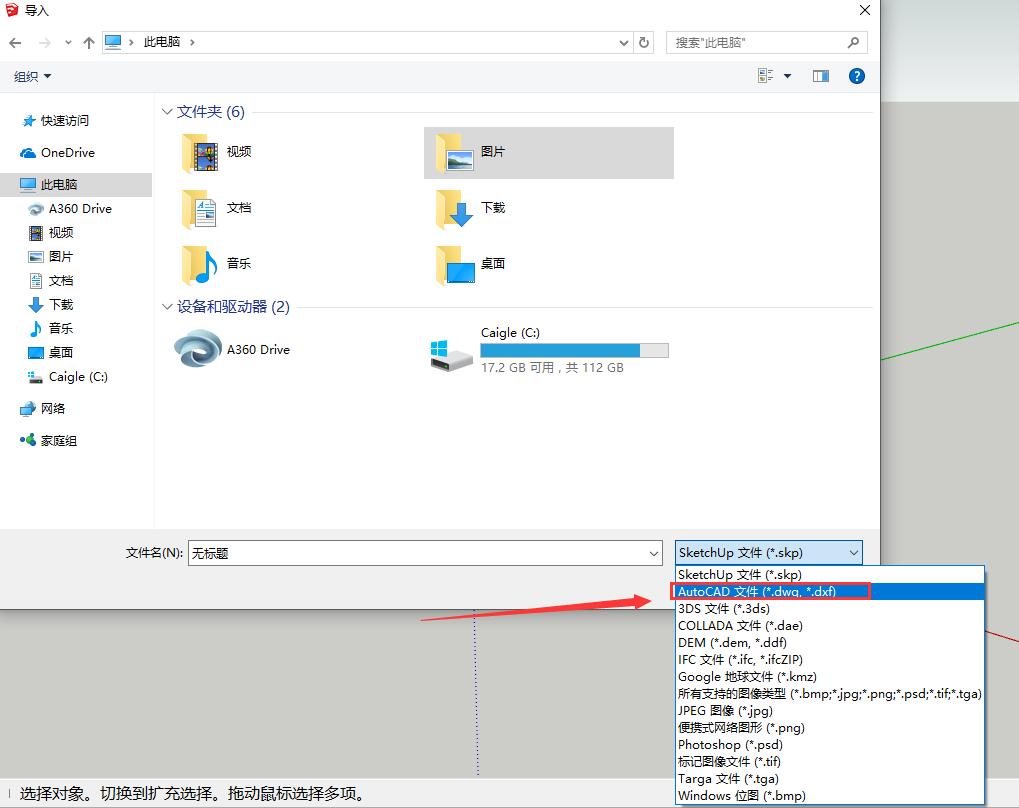Select the 桌面 folder icon
Image resolution: width=1019 pixels, height=808 pixels.
click(x=456, y=265)
